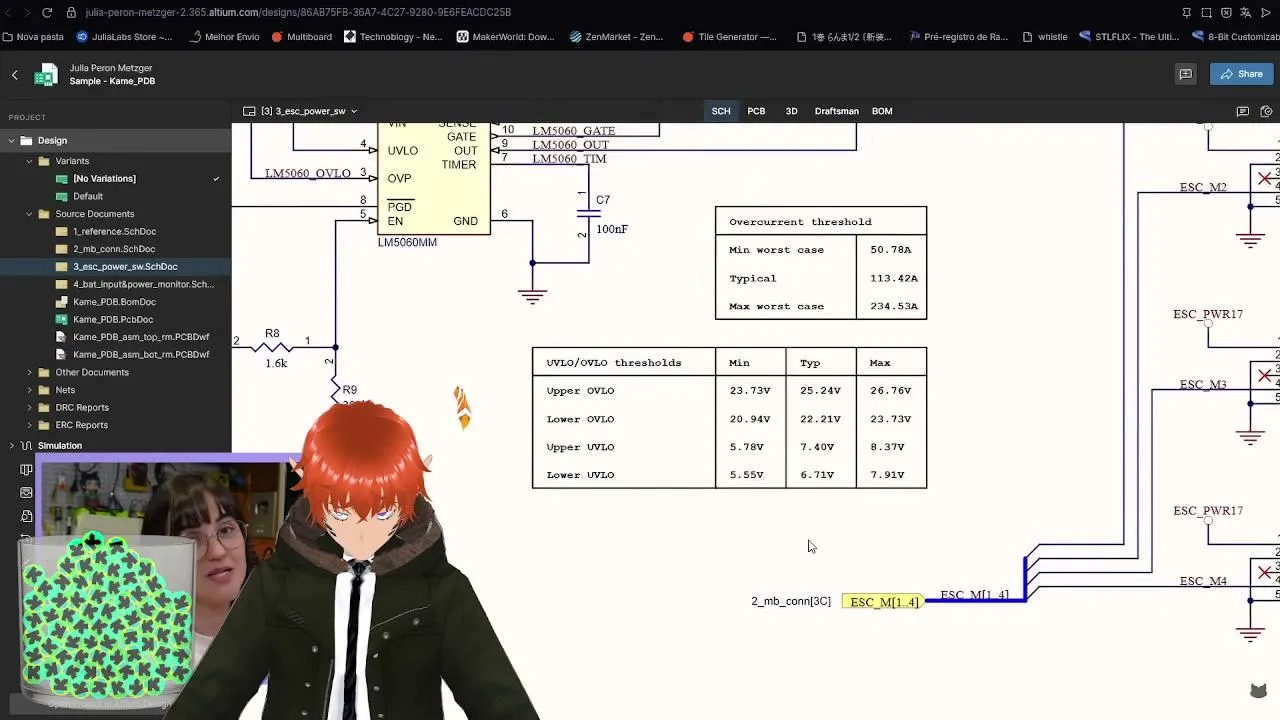Image resolution: width=1280 pixels, height=720 pixels.
Task: Click the screen capture icon in the browser toolbar
Action: 1206,13
